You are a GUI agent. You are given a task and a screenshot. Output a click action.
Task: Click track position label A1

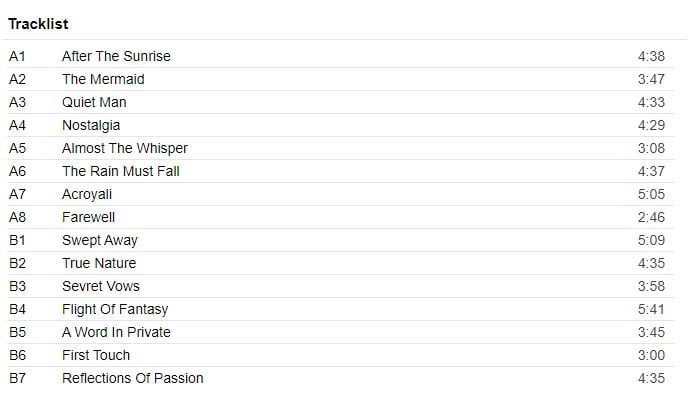tap(17, 56)
